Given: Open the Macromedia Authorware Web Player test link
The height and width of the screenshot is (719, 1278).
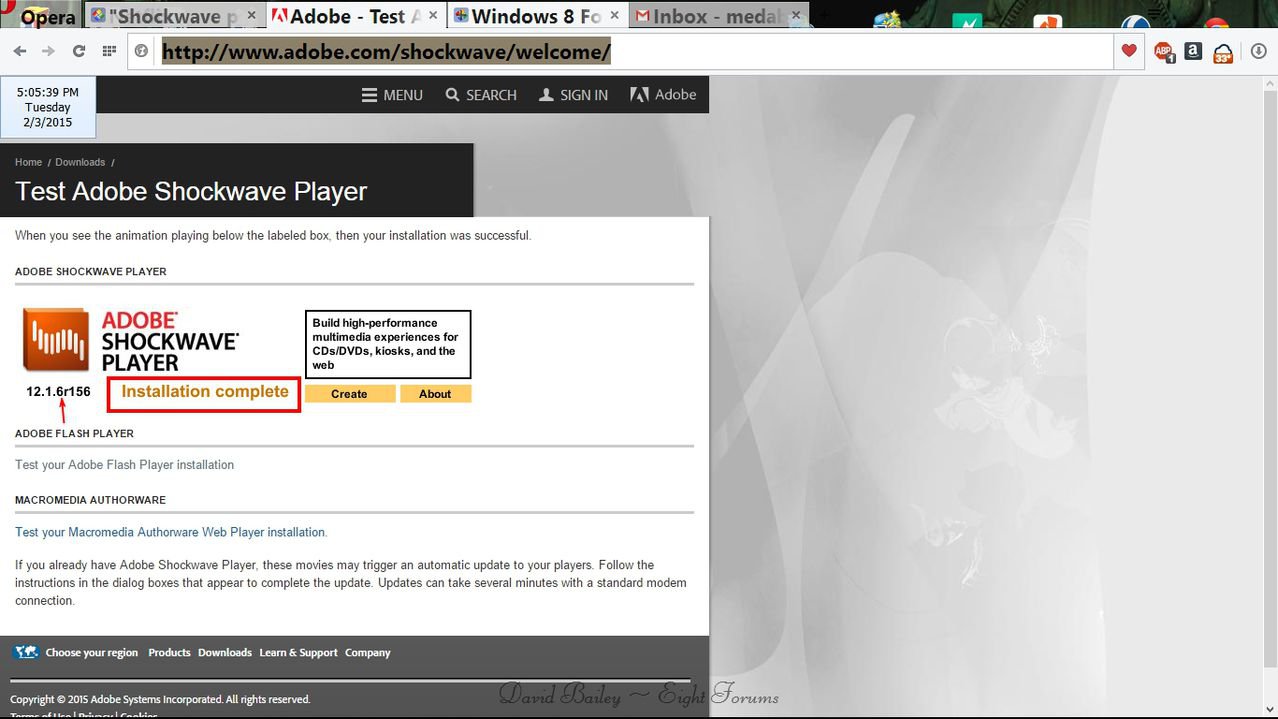Looking at the screenshot, I should pos(170,532).
